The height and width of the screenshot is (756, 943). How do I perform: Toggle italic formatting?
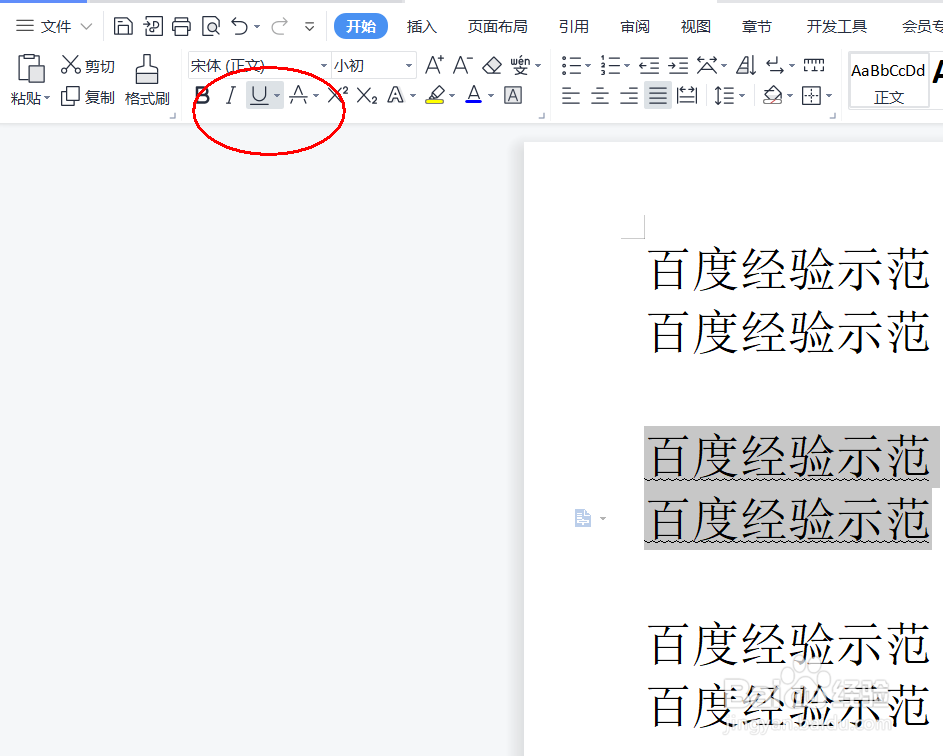pyautogui.click(x=231, y=95)
